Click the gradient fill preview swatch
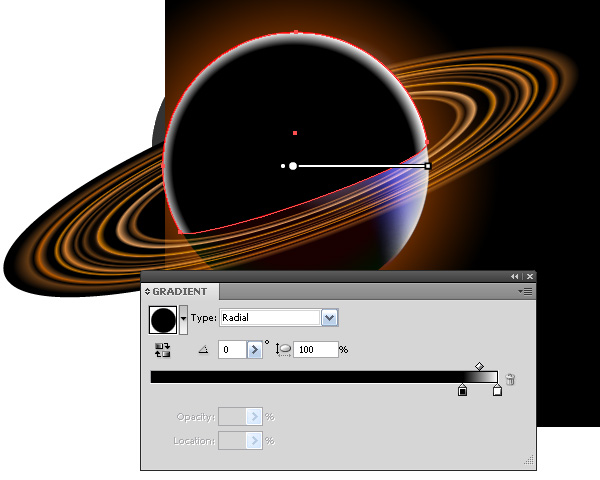This screenshot has width=600, height=480. coord(163,320)
